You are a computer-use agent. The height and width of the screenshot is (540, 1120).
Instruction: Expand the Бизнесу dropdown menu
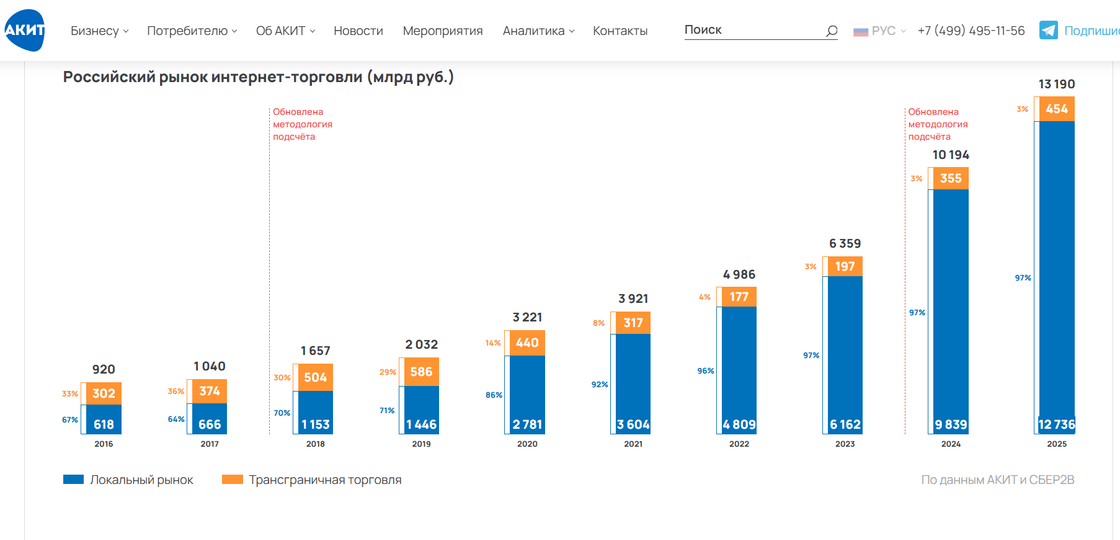point(99,31)
